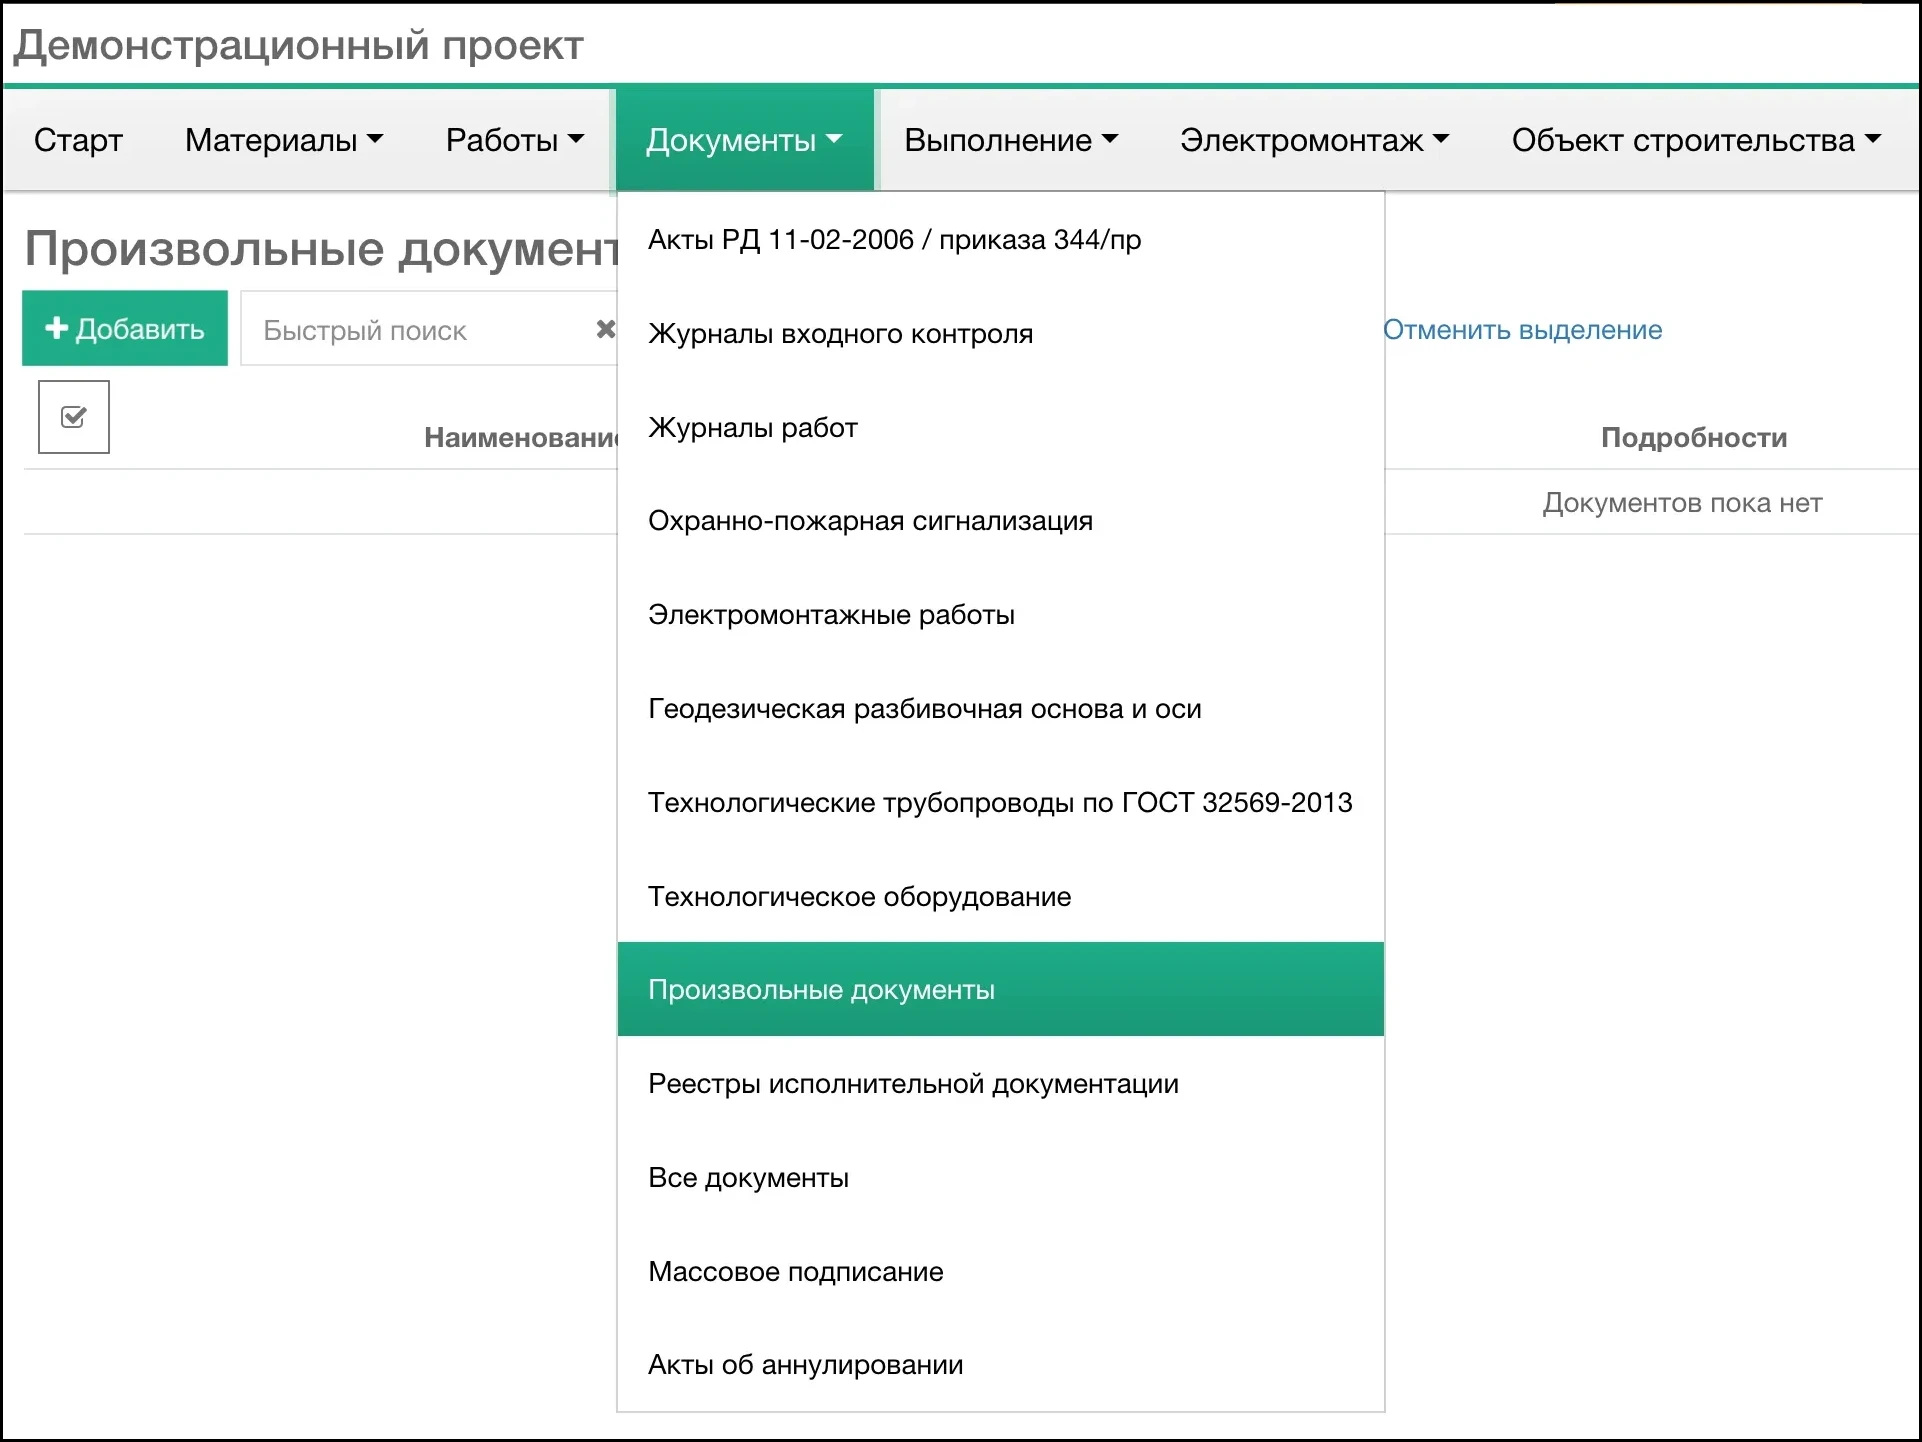This screenshot has width=1922, height=1442.
Task: Click the select-all checkmark icon above the table
Action: (x=72, y=416)
